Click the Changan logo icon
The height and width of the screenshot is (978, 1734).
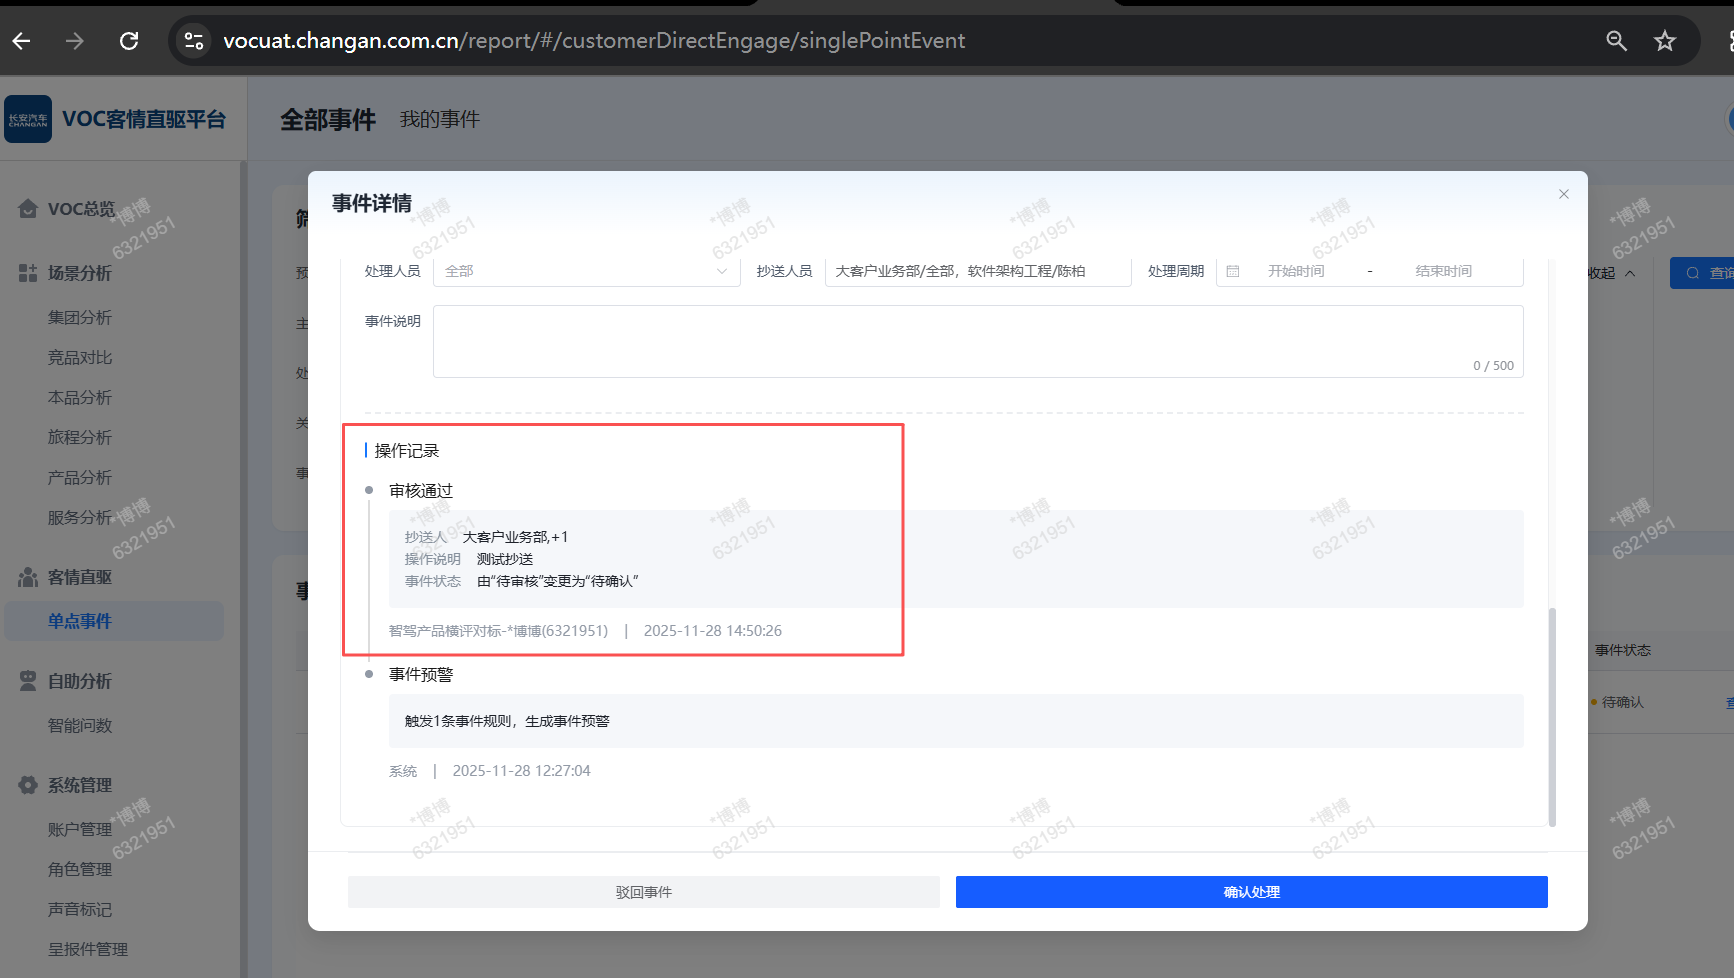[x=28, y=119]
